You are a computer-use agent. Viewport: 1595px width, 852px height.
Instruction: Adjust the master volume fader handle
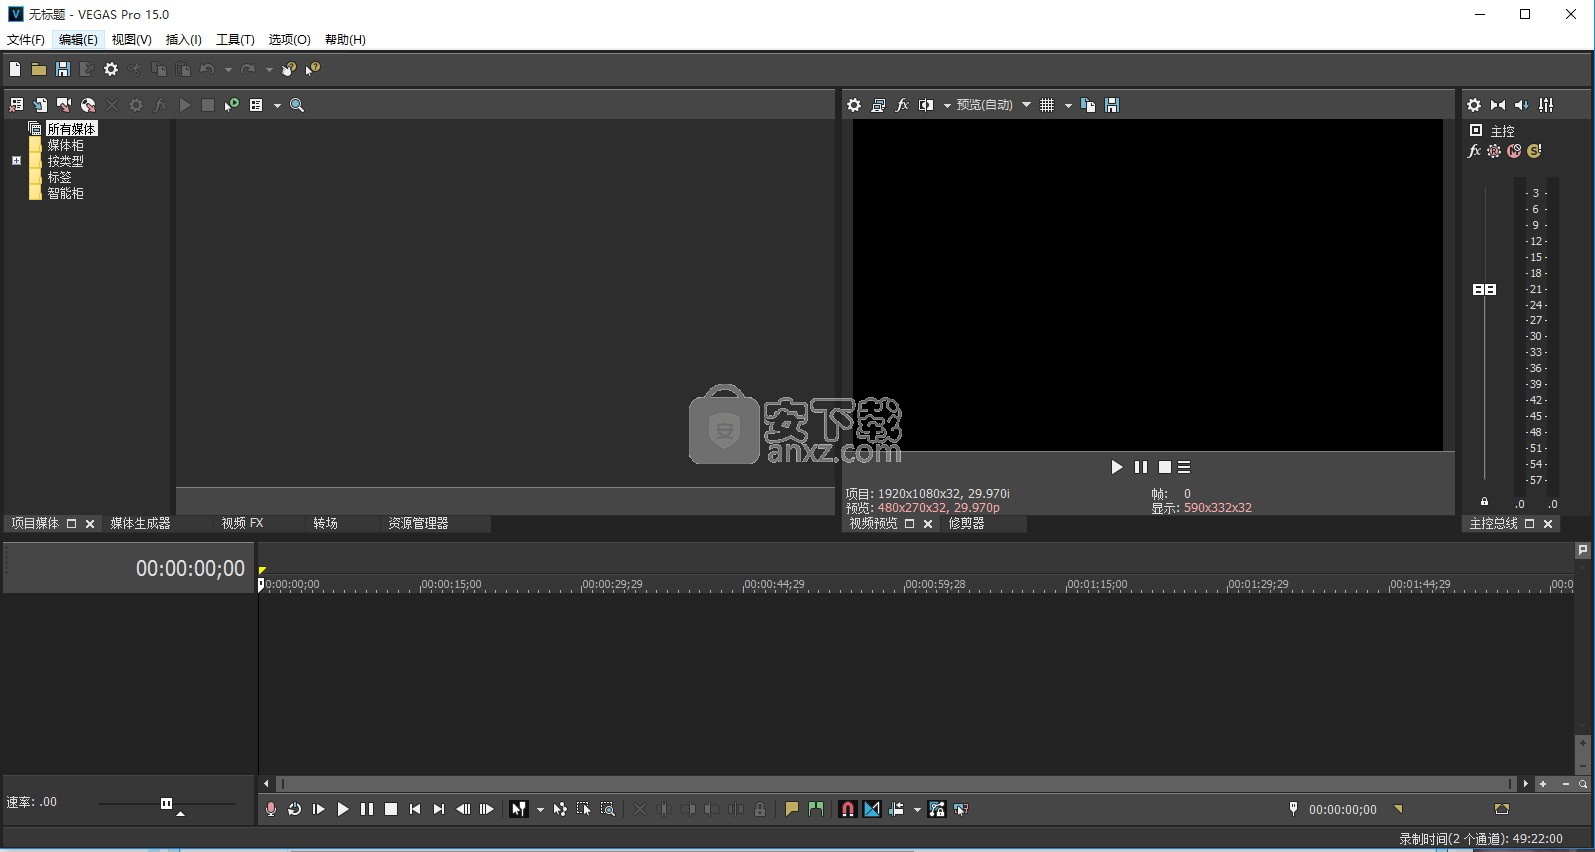[x=1484, y=289]
